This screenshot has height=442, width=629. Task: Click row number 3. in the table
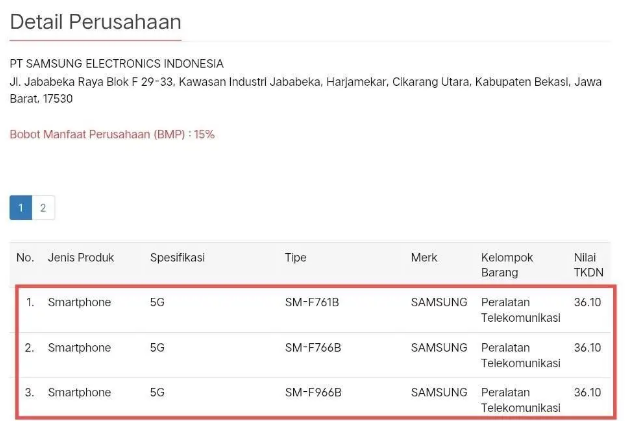click(29, 393)
